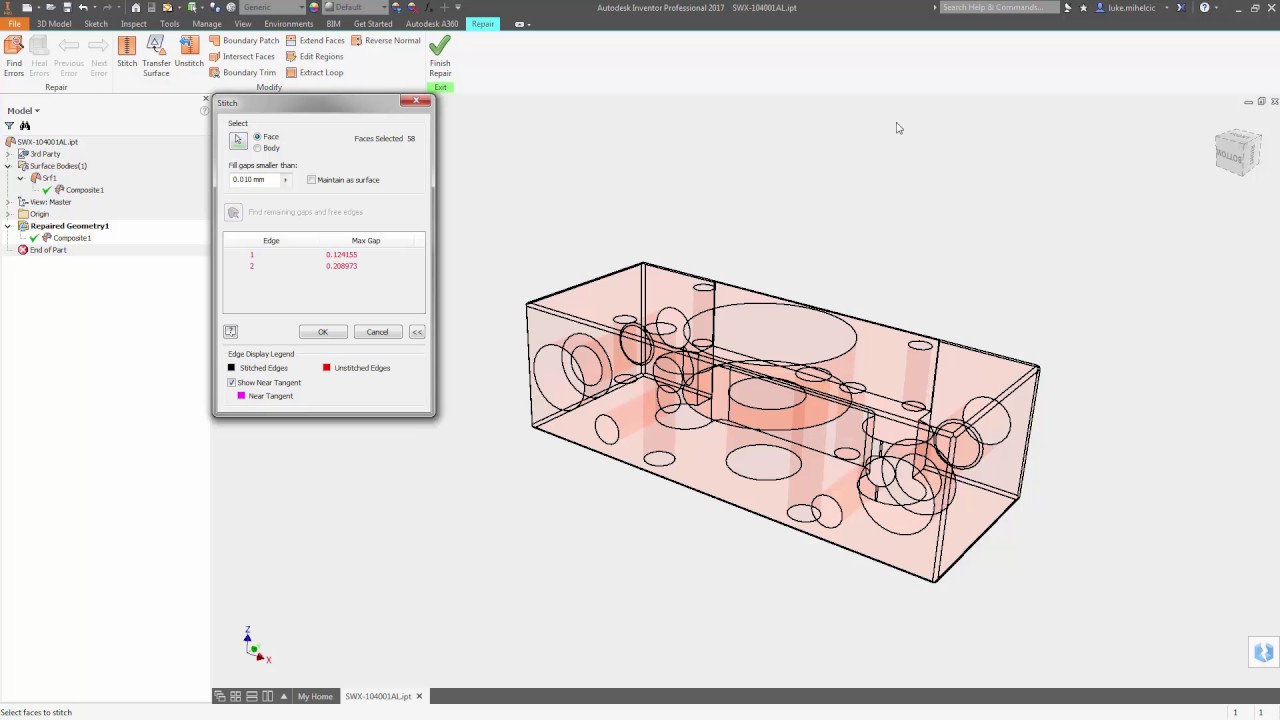1280x720 pixels.
Task: Collapse the Srf1 node
Action: (21, 178)
